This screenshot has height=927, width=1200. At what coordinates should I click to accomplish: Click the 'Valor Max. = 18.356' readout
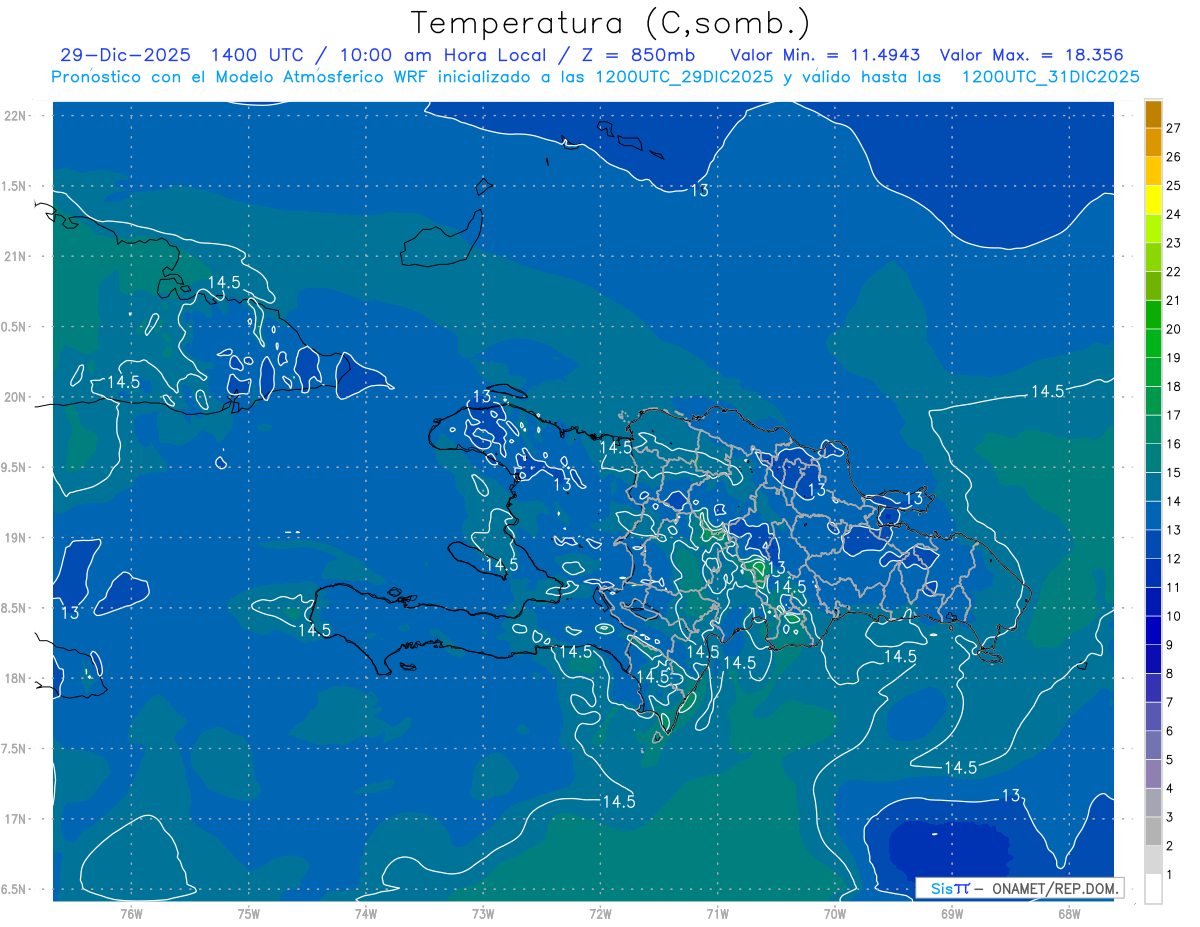(x=1033, y=55)
